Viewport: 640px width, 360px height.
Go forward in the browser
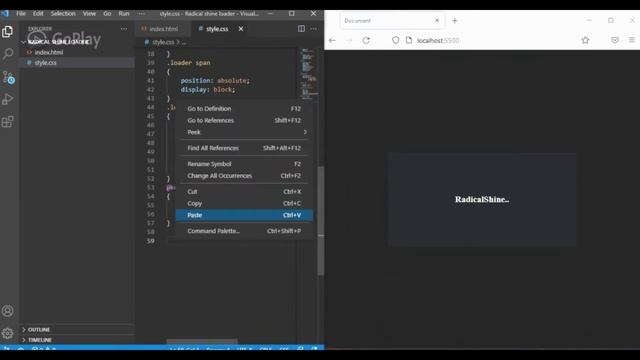349,40
